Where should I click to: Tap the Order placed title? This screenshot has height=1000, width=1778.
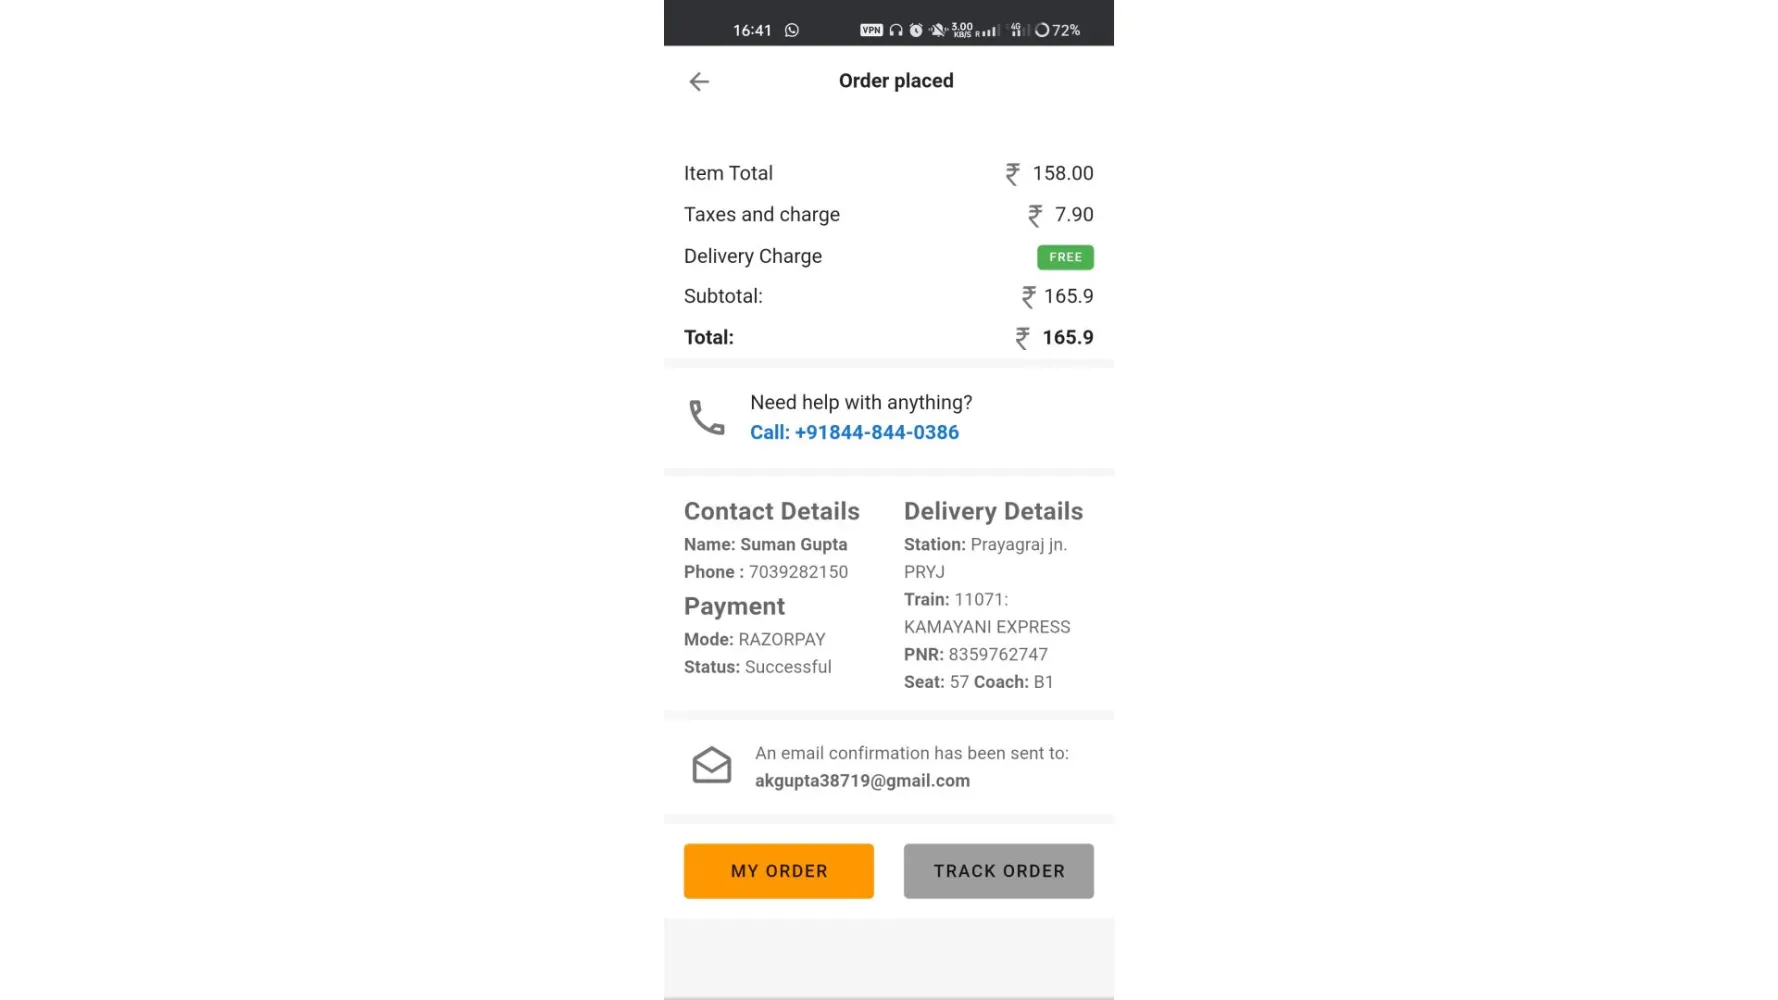point(896,81)
